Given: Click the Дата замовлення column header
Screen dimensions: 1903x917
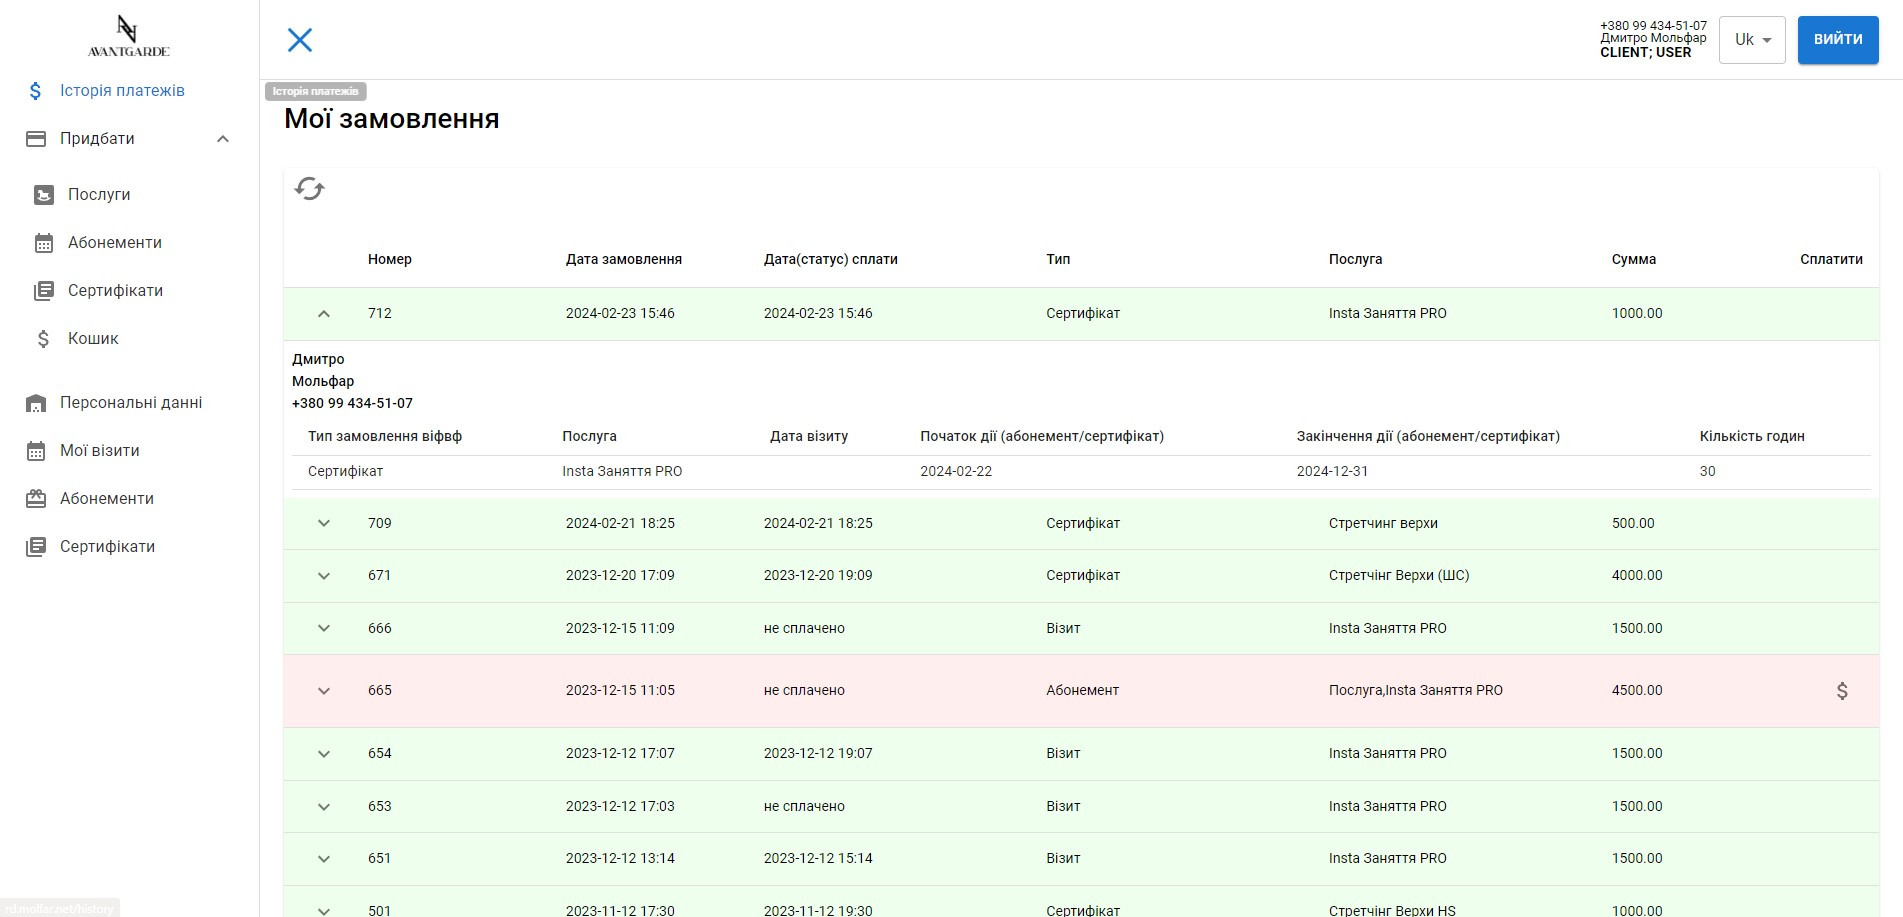Looking at the screenshot, I should [623, 260].
